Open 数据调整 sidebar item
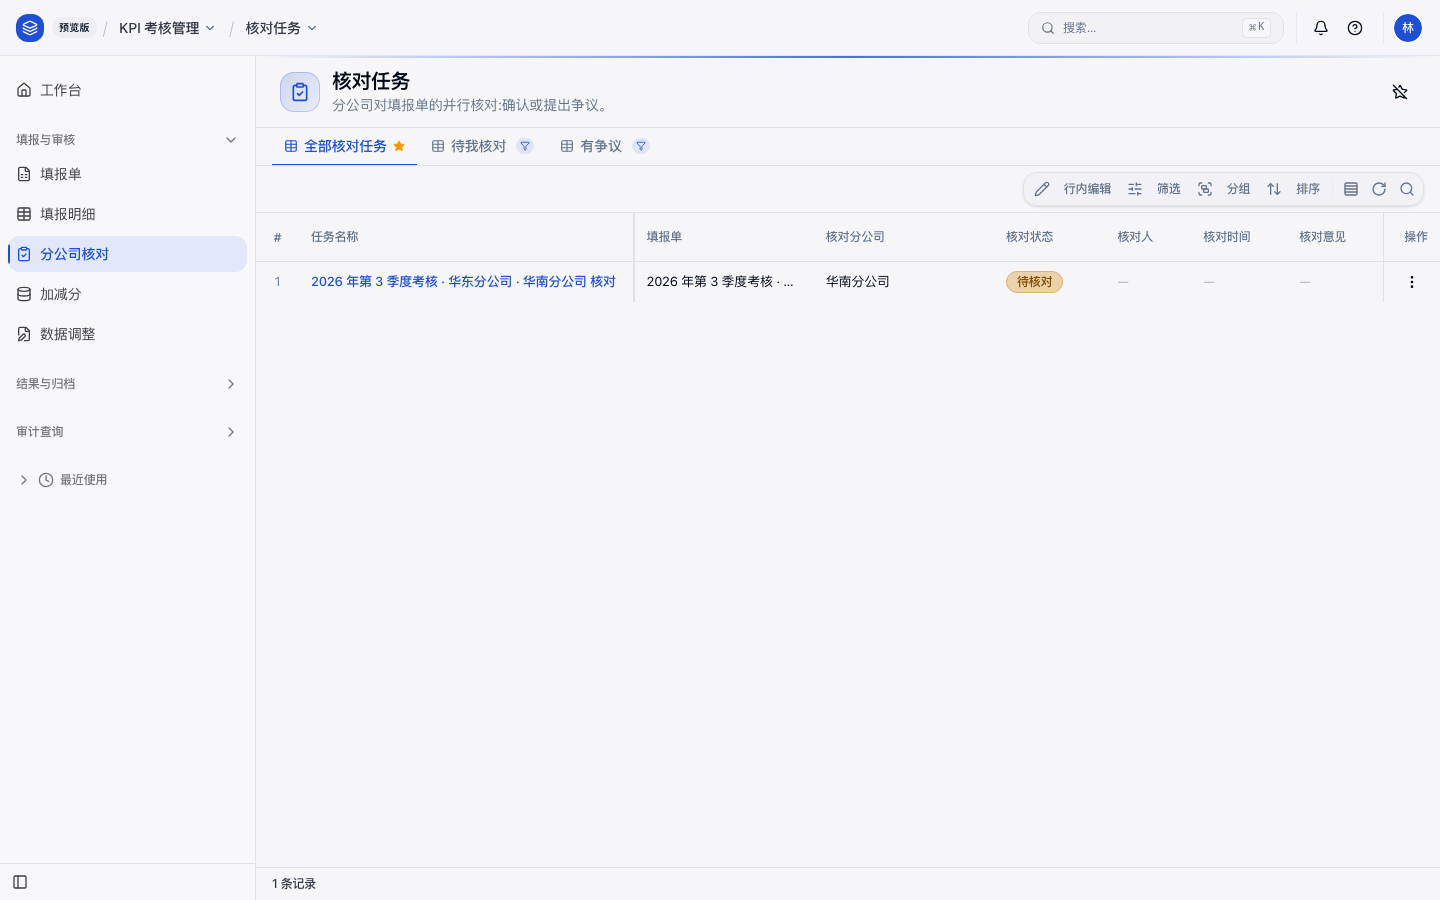 click(127, 334)
